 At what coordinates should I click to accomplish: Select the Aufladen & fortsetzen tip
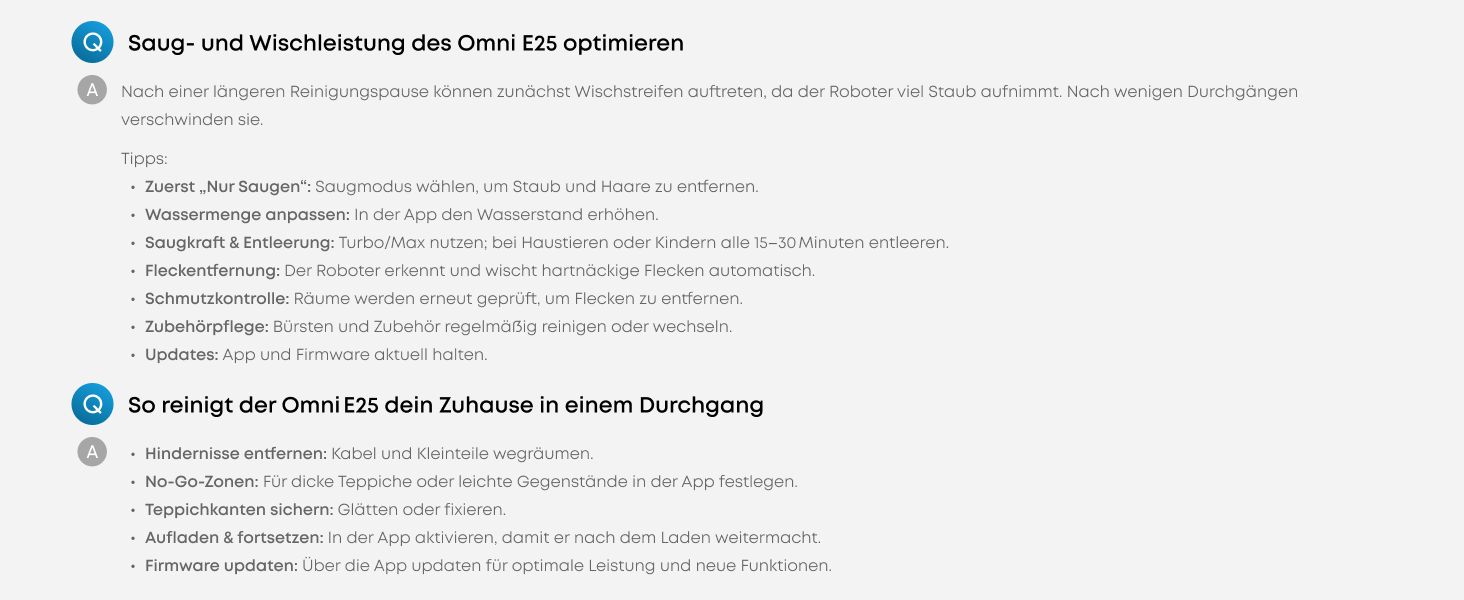234,538
